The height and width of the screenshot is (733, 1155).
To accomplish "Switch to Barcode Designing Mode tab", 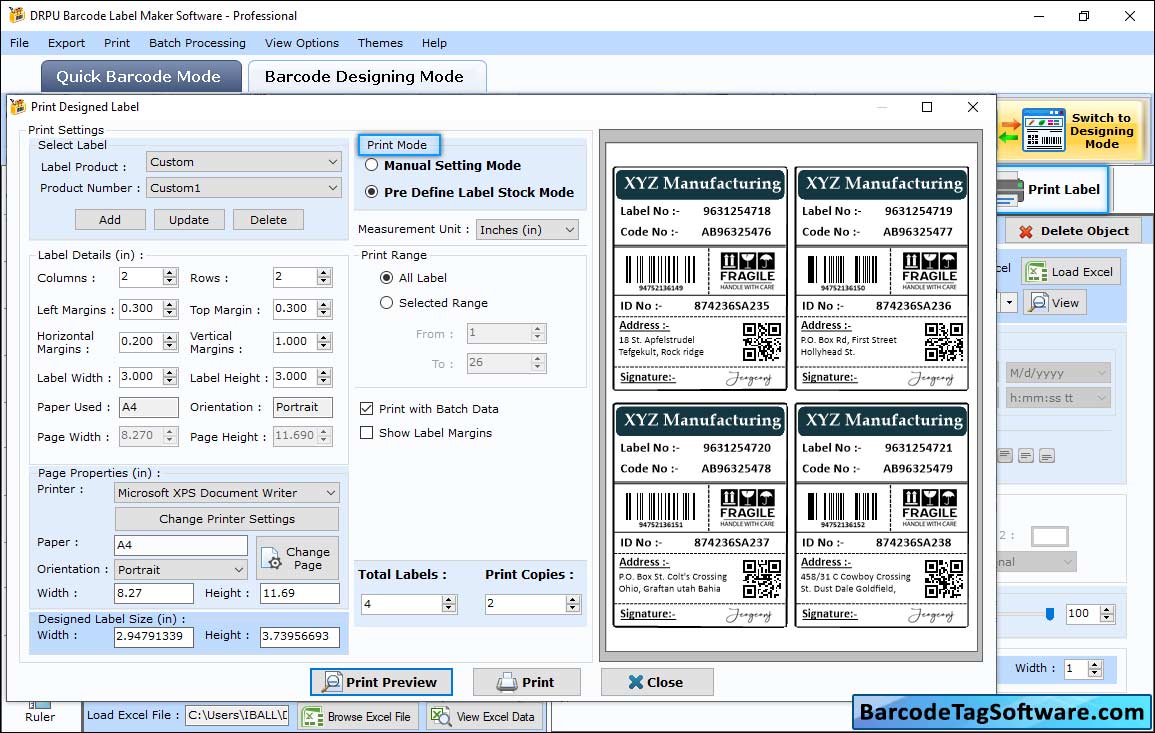I will (364, 77).
